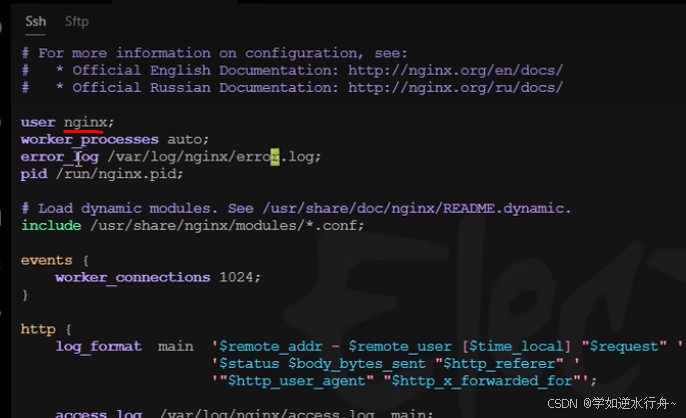
Task: Click the /usr/share/doc/nginx/README.dynamic path
Action: pyautogui.click(x=417, y=208)
